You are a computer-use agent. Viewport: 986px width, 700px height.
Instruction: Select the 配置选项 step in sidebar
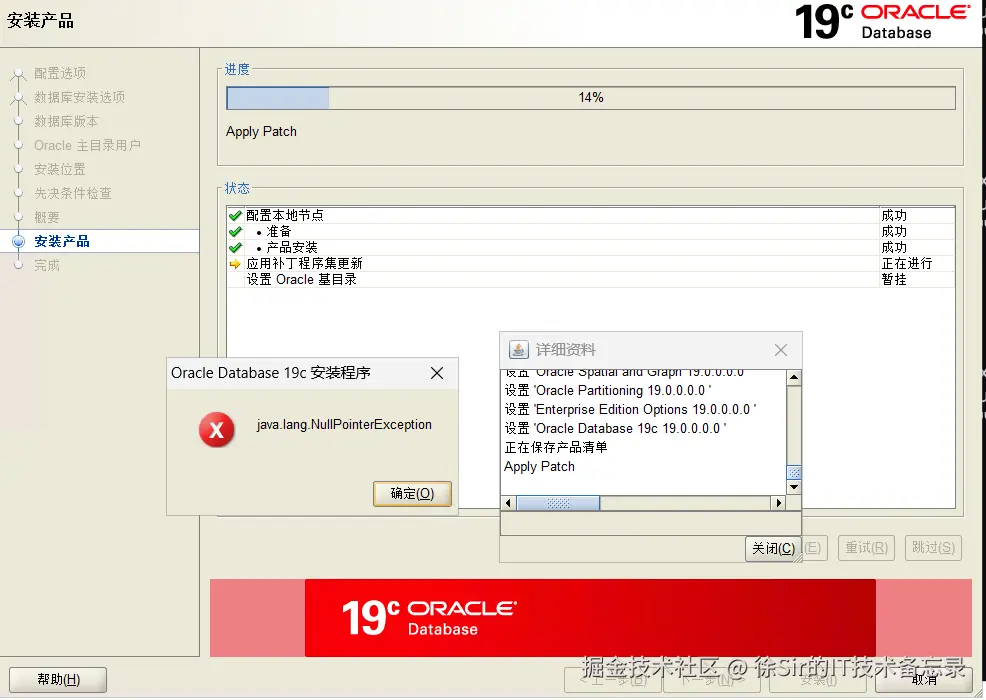pos(60,73)
